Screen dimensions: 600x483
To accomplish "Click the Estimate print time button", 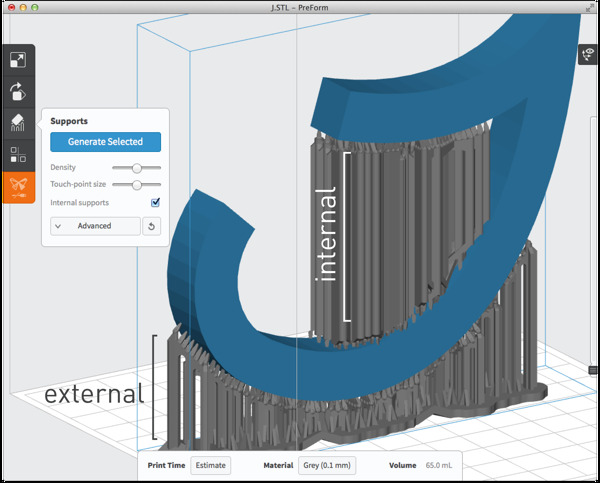I will click(210, 465).
